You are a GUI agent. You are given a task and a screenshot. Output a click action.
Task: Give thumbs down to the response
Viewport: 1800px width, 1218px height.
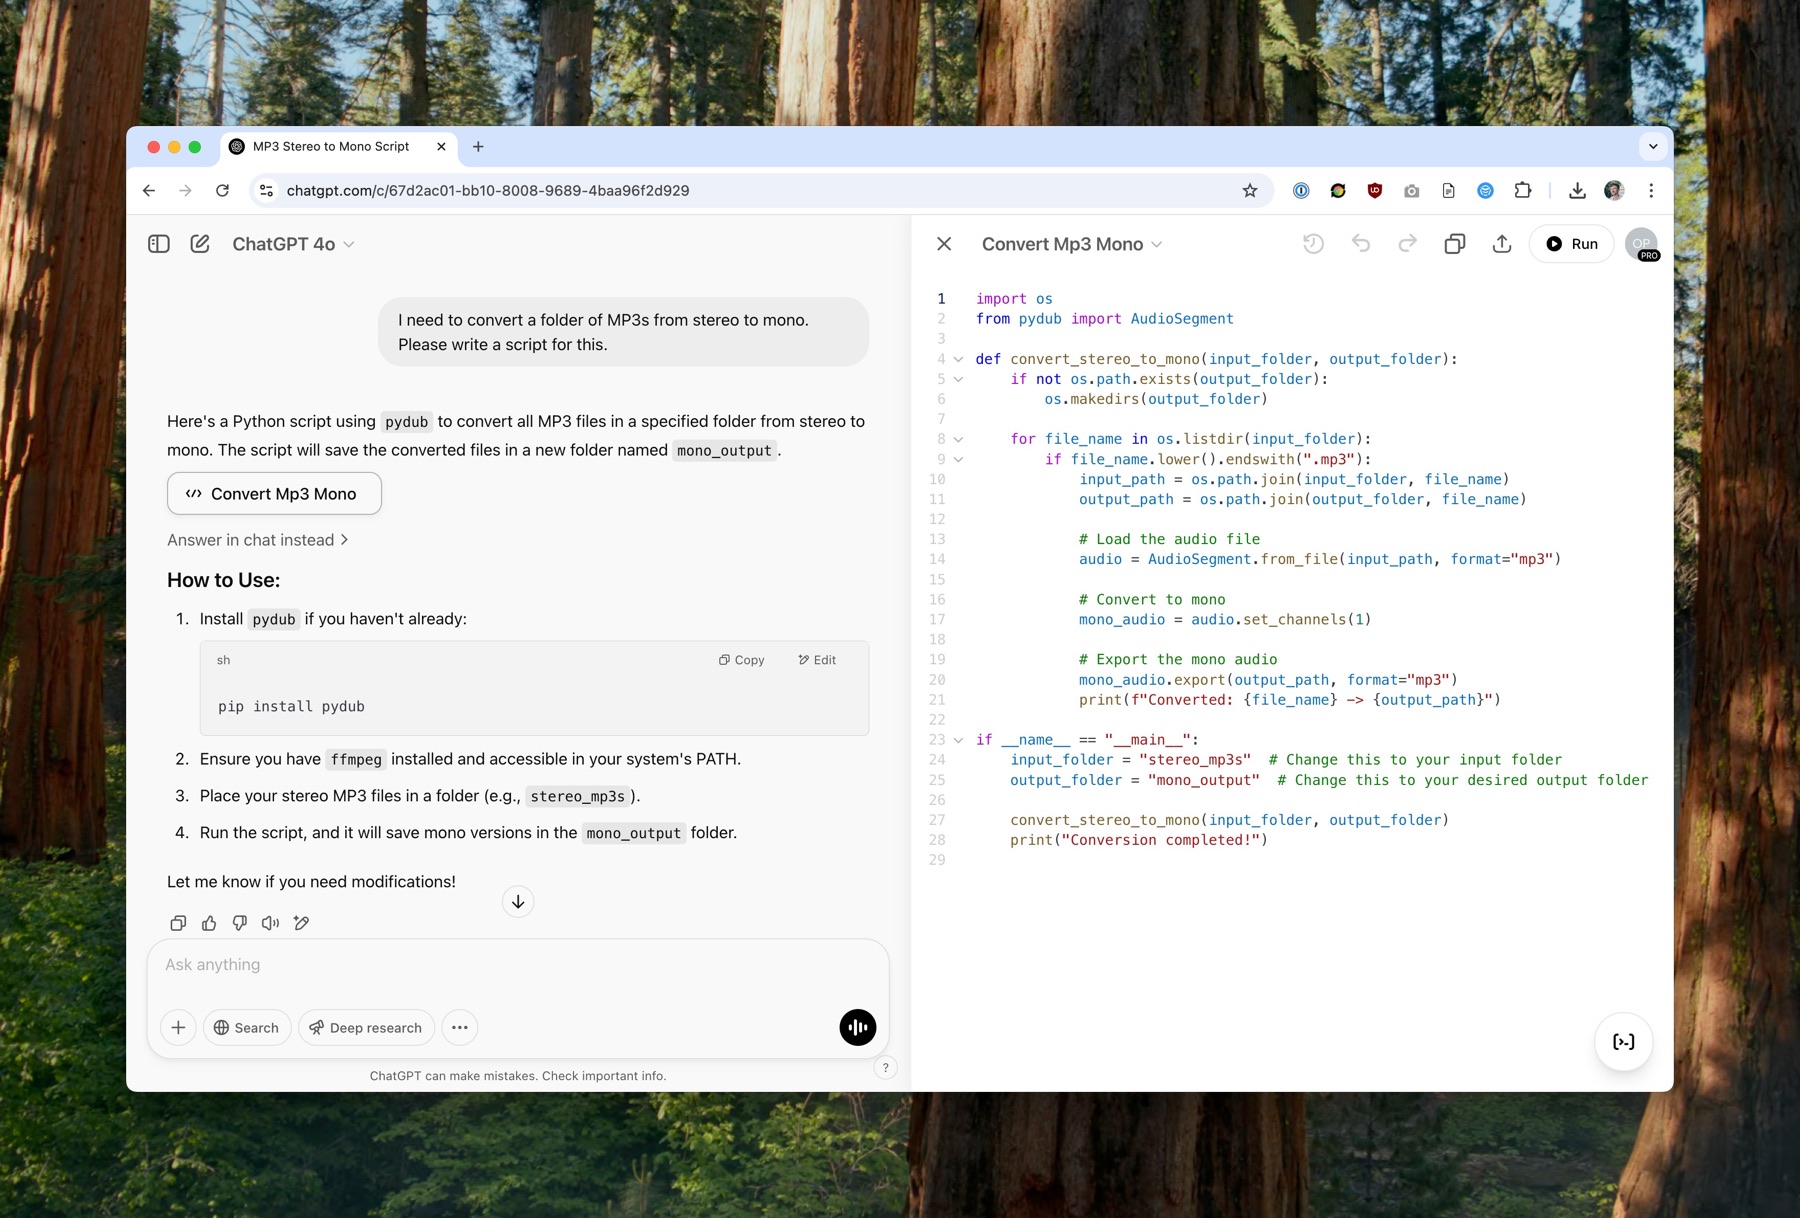(x=240, y=923)
